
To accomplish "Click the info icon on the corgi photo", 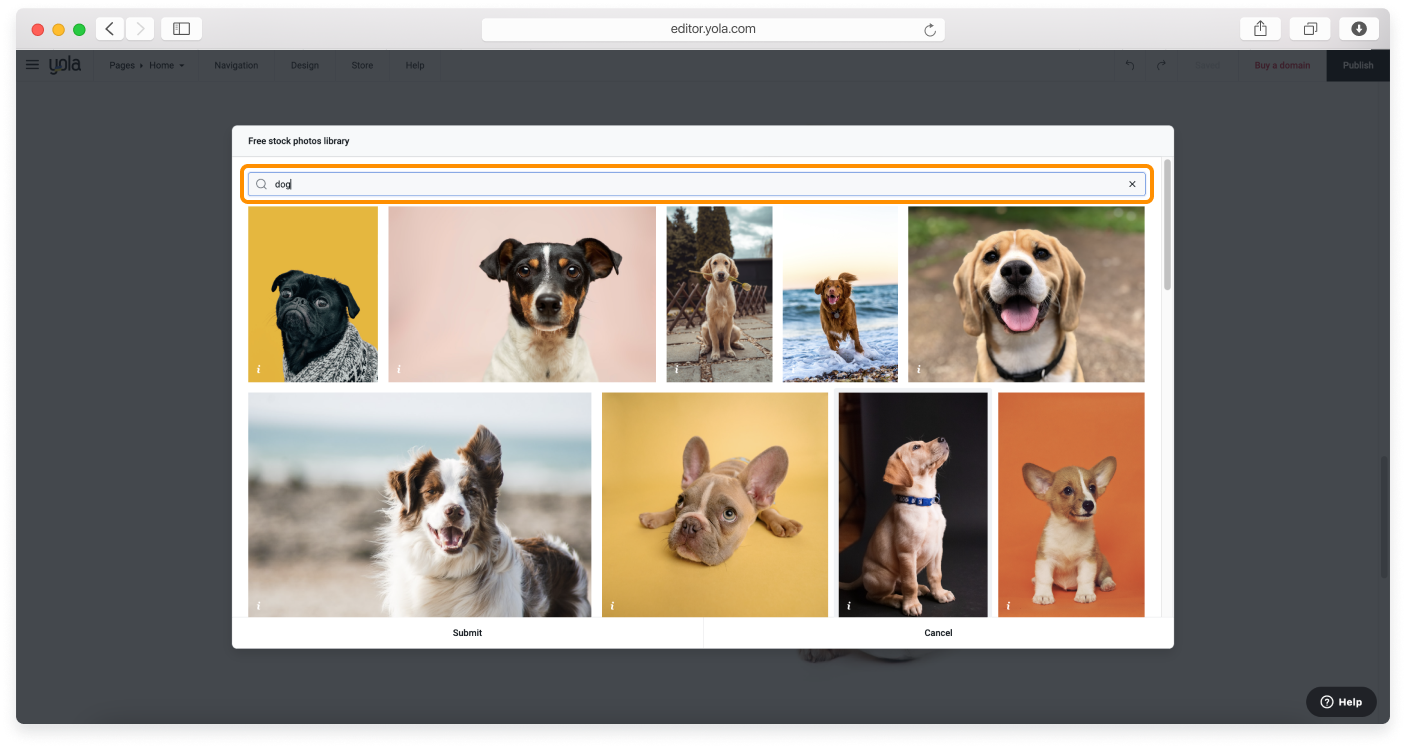I will pyautogui.click(x=1008, y=604).
